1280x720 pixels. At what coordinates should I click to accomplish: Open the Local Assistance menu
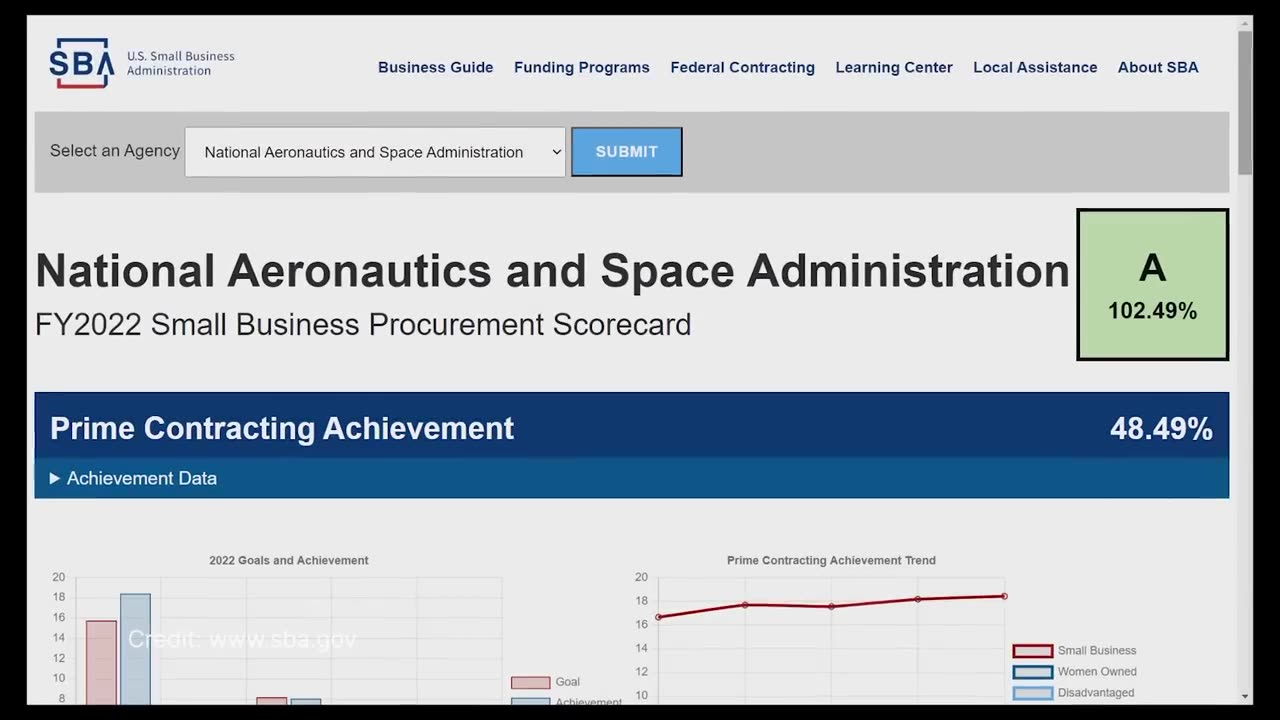point(1035,67)
